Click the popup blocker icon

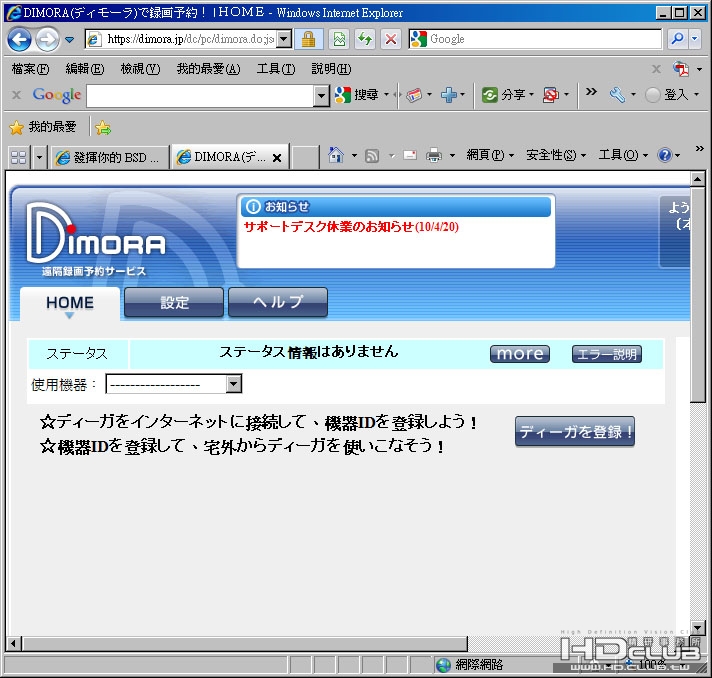[550, 94]
